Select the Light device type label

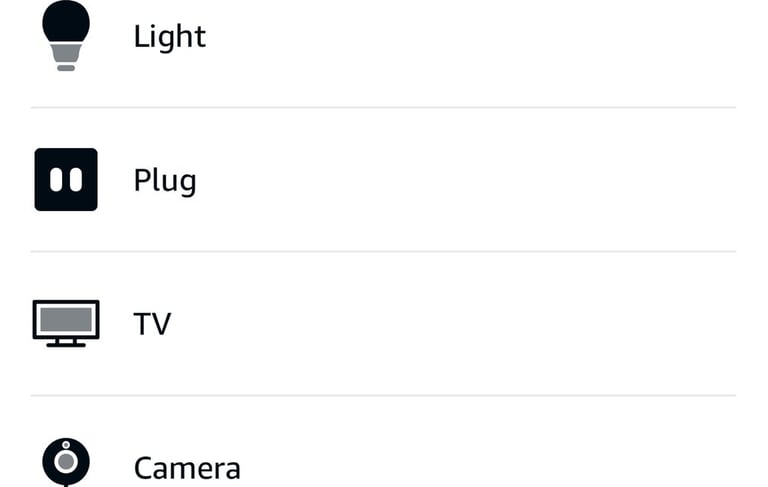170,37
